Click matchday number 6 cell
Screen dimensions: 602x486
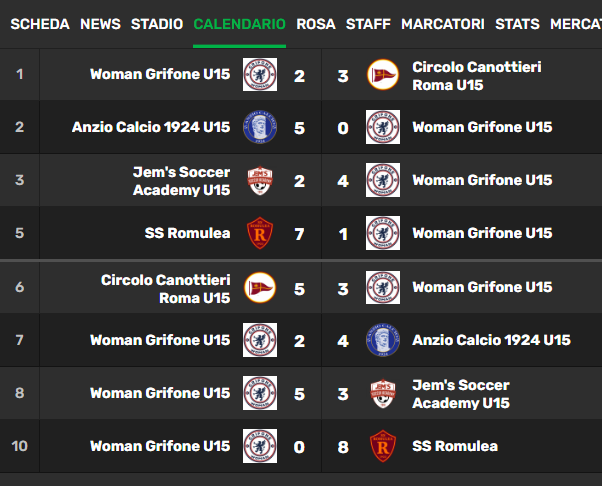pyautogui.click(x=20, y=287)
